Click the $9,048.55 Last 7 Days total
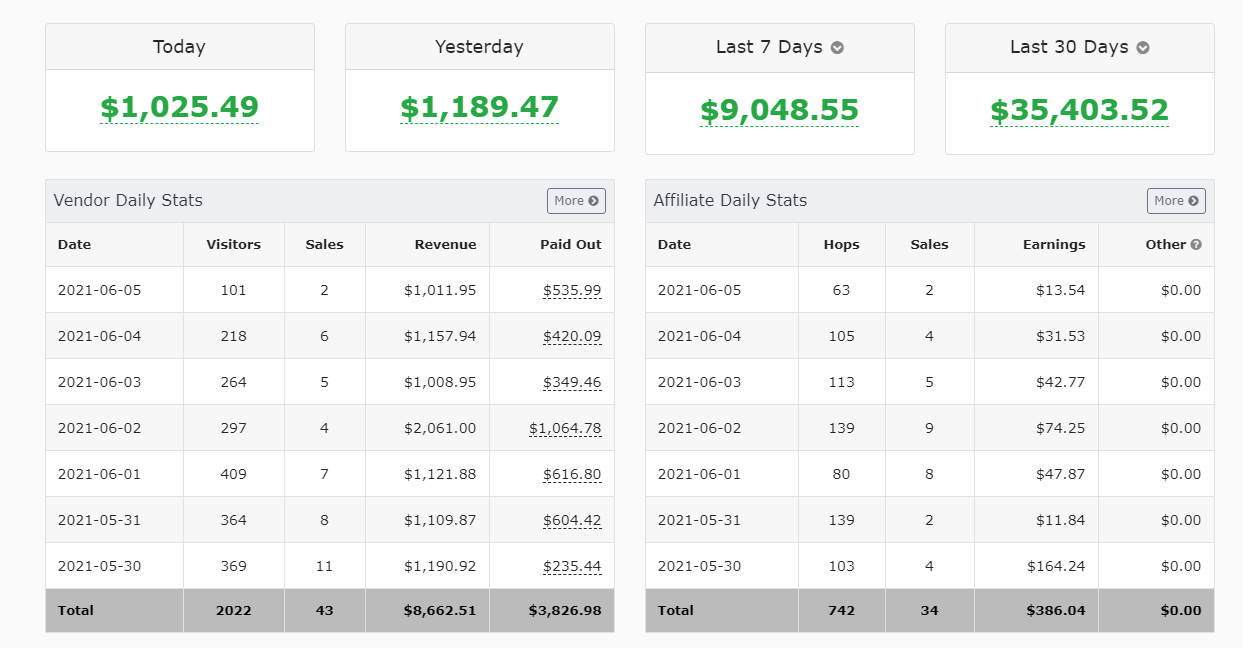 point(779,110)
